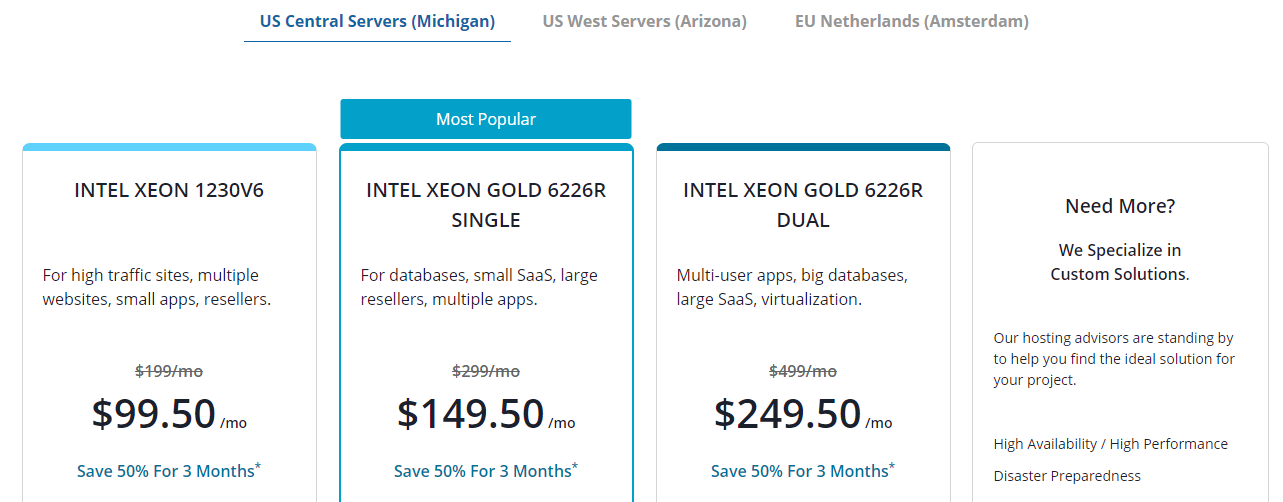Click Save 50% link under $99.50 plan
This screenshot has width=1283, height=502.
tap(166, 471)
